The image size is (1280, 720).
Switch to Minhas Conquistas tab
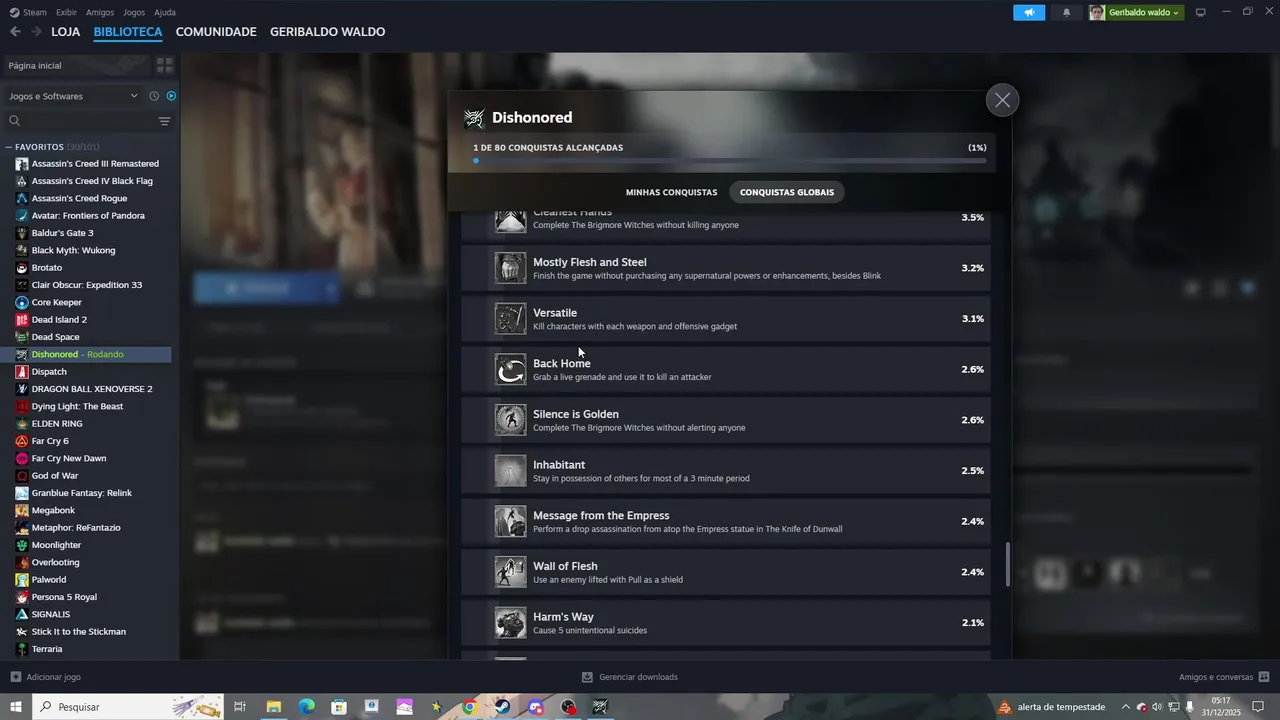(671, 192)
